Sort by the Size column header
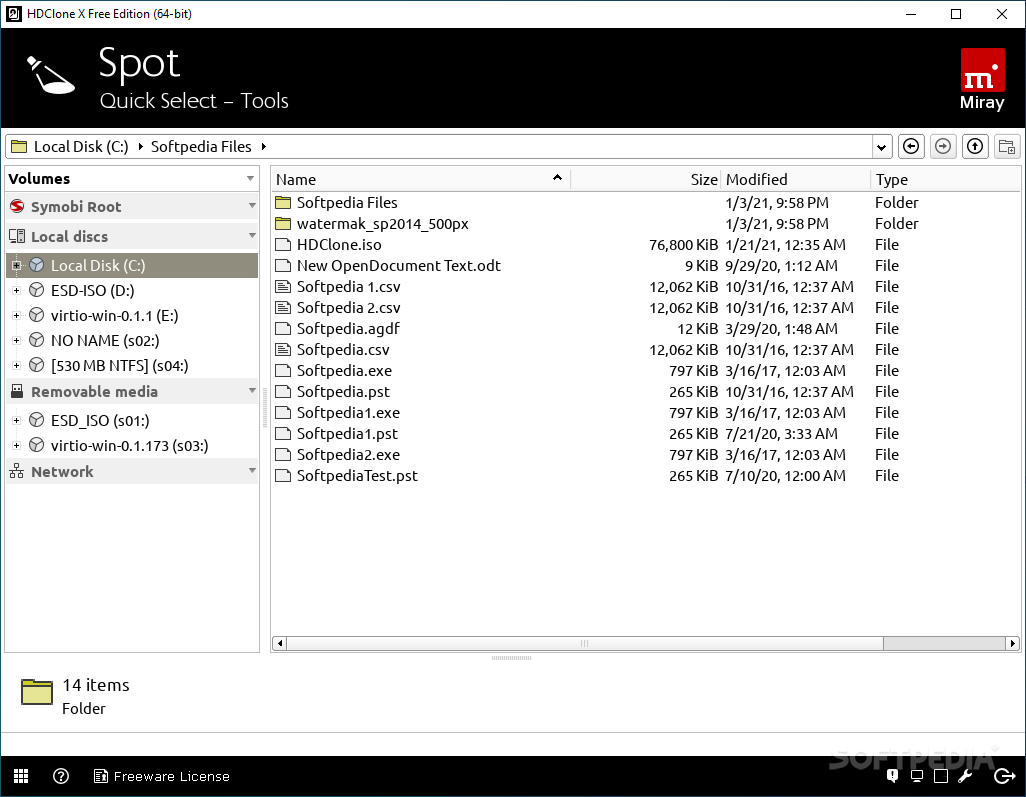1026x797 pixels. [646, 179]
